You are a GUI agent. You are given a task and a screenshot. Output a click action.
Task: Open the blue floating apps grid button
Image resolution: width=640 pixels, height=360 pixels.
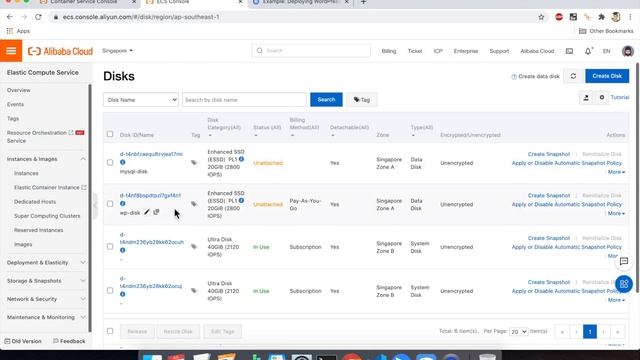tap(624, 284)
